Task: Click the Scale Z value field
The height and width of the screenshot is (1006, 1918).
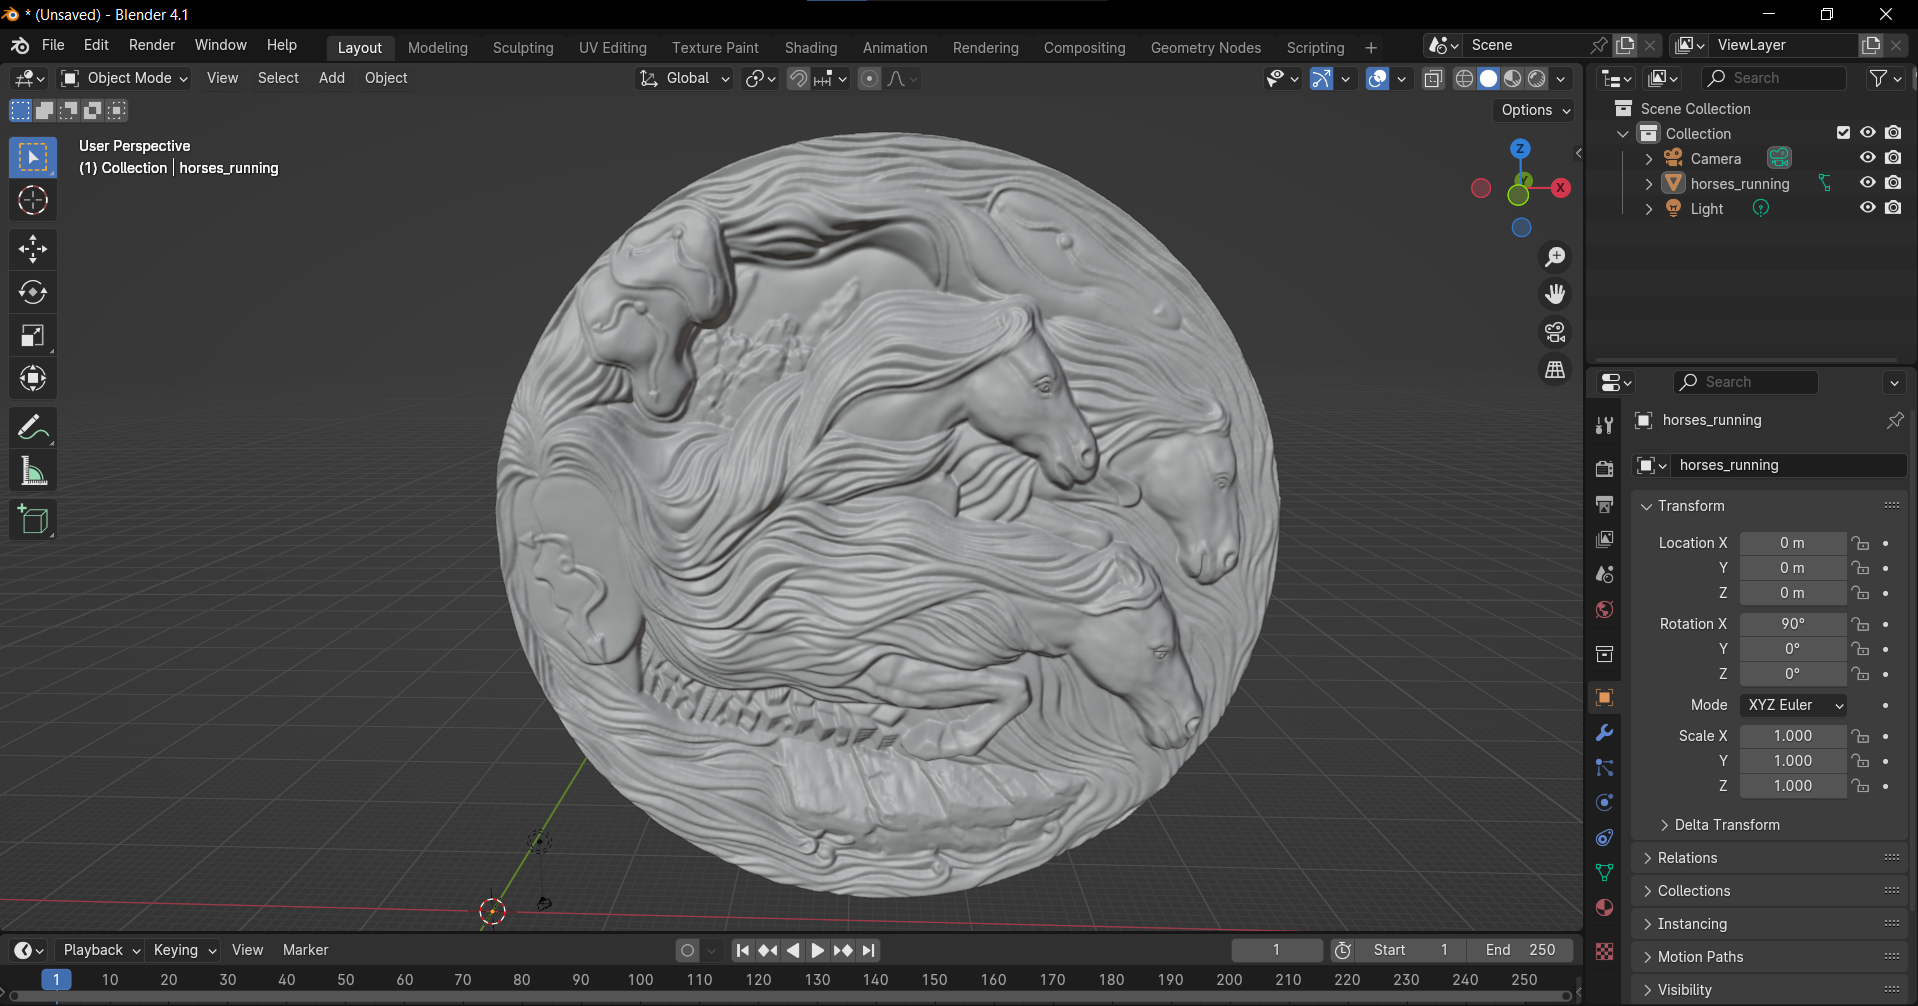Action: pos(1793,786)
